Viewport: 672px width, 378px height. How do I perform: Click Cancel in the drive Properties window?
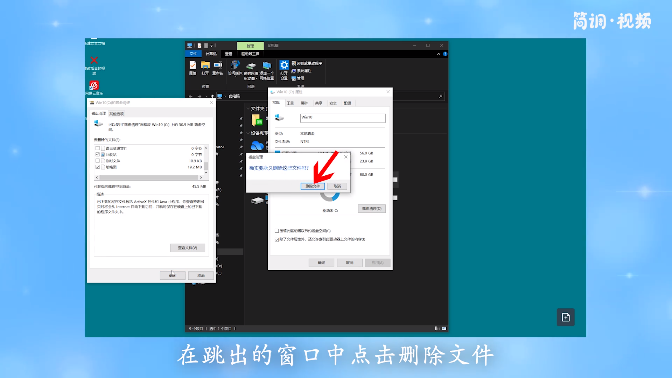[349, 262]
